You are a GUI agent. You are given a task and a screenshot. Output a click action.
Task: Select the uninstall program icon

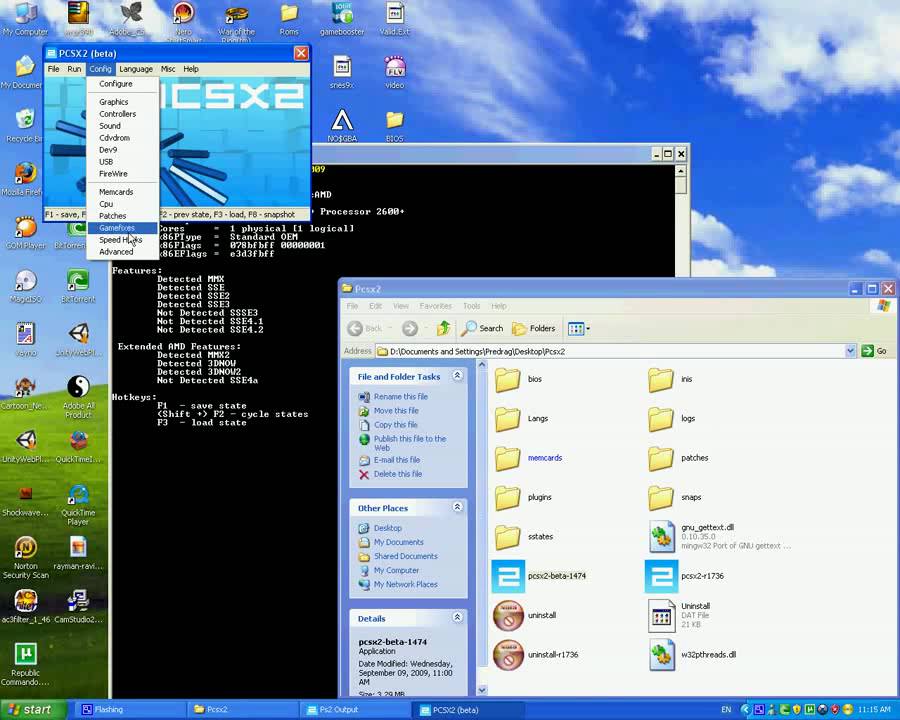coord(509,616)
